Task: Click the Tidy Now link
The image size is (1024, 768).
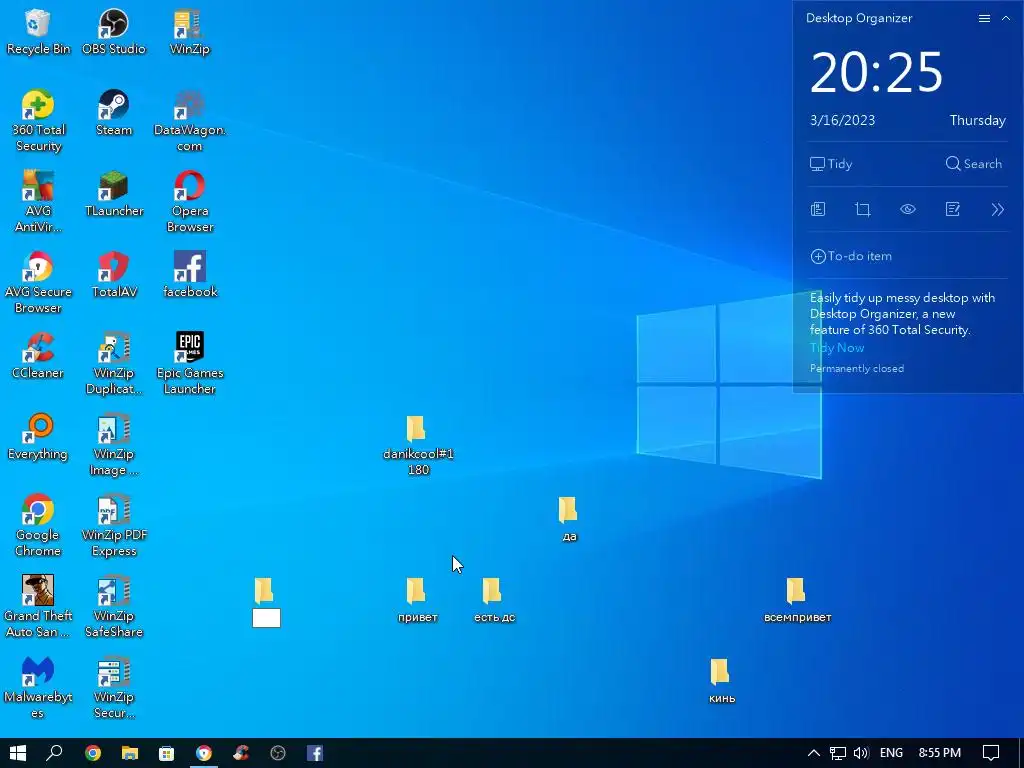Action: [837, 347]
